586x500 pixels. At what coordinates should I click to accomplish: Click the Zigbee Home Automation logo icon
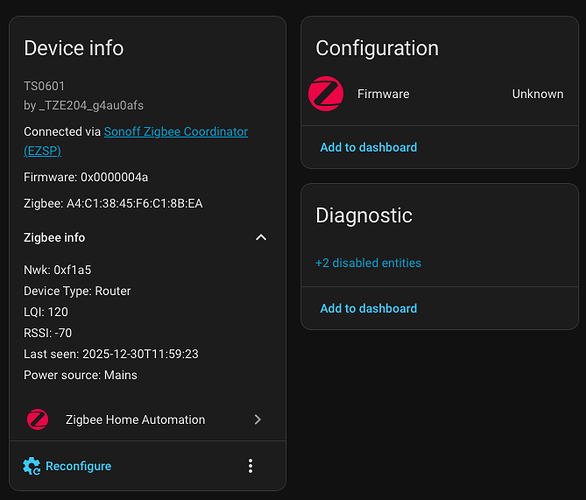pyautogui.click(x=37, y=419)
